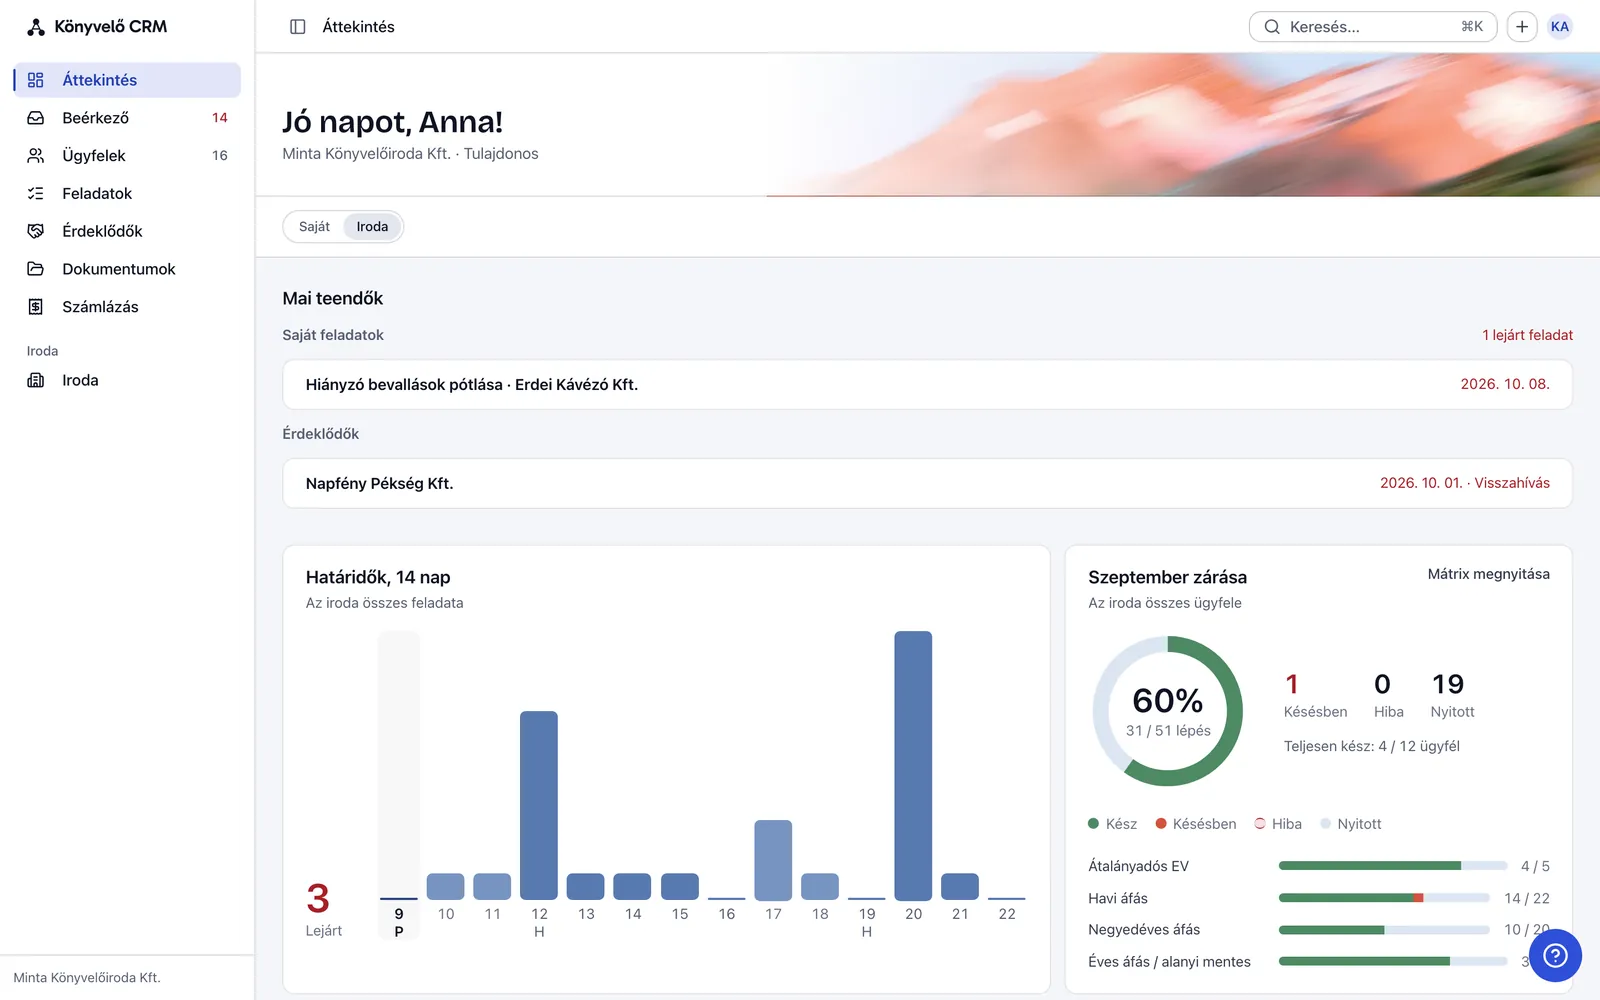Select Számlázás in the sidebar
Screen dimensions: 1600x1000
pyautogui.click(x=127, y=307)
